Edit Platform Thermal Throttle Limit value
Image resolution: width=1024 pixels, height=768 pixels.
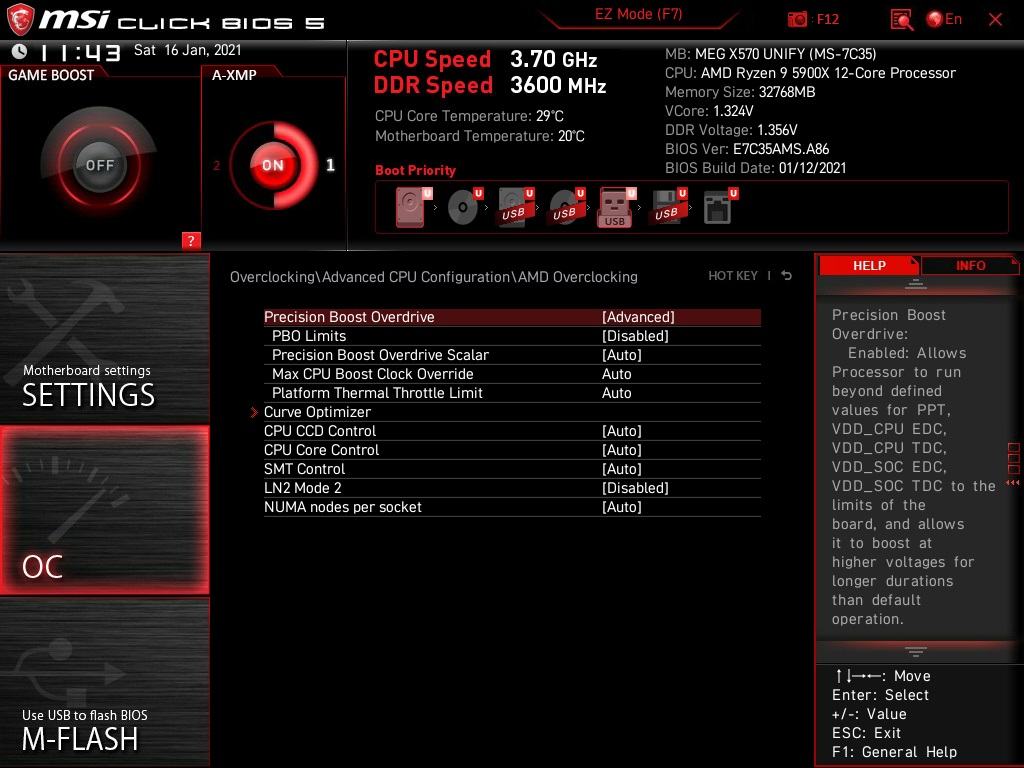point(616,392)
